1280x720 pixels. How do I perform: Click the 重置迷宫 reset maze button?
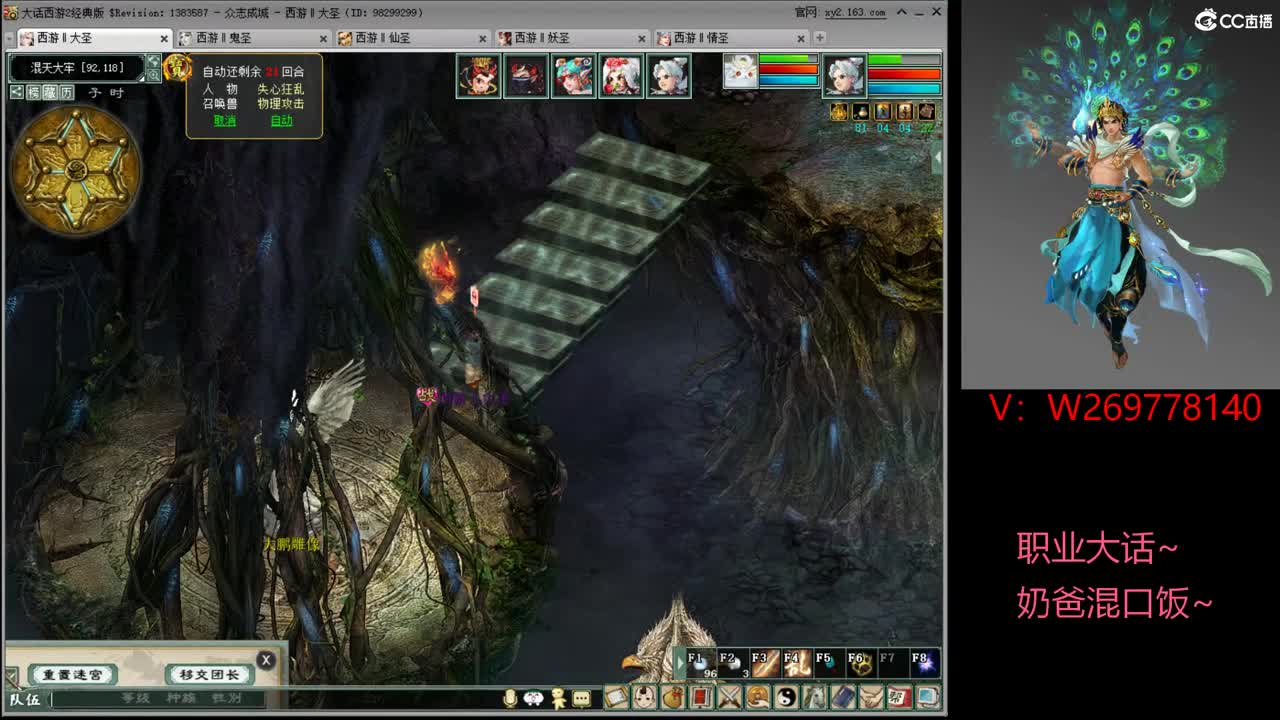[72, 675]
